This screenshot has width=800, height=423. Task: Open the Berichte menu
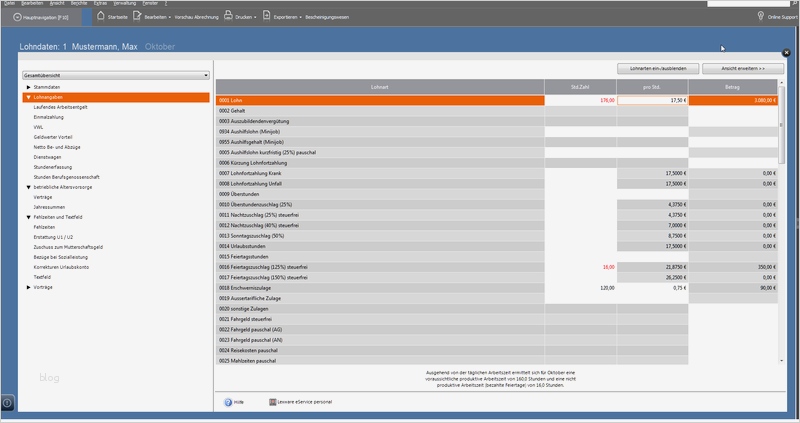(79, 3)
